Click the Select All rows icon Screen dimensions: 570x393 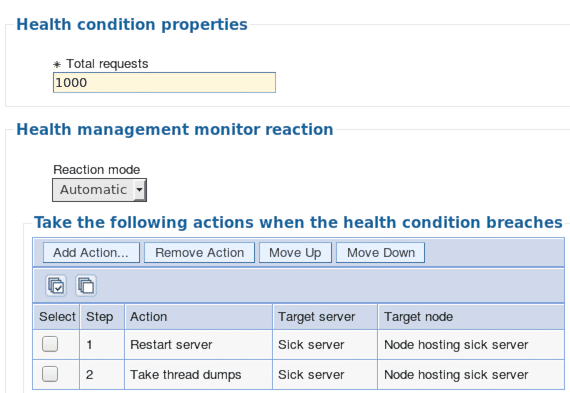(56, 285)
